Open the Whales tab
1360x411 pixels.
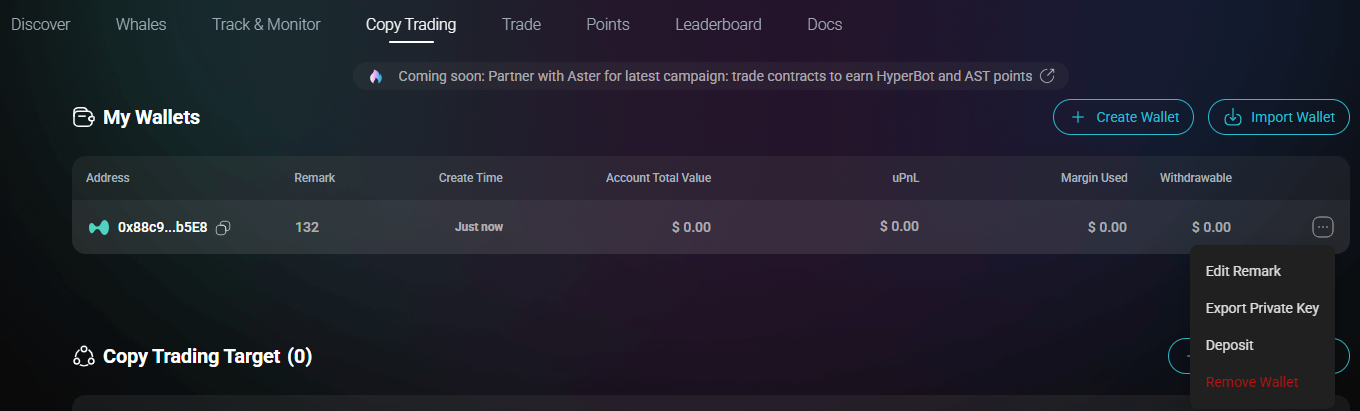141,24
